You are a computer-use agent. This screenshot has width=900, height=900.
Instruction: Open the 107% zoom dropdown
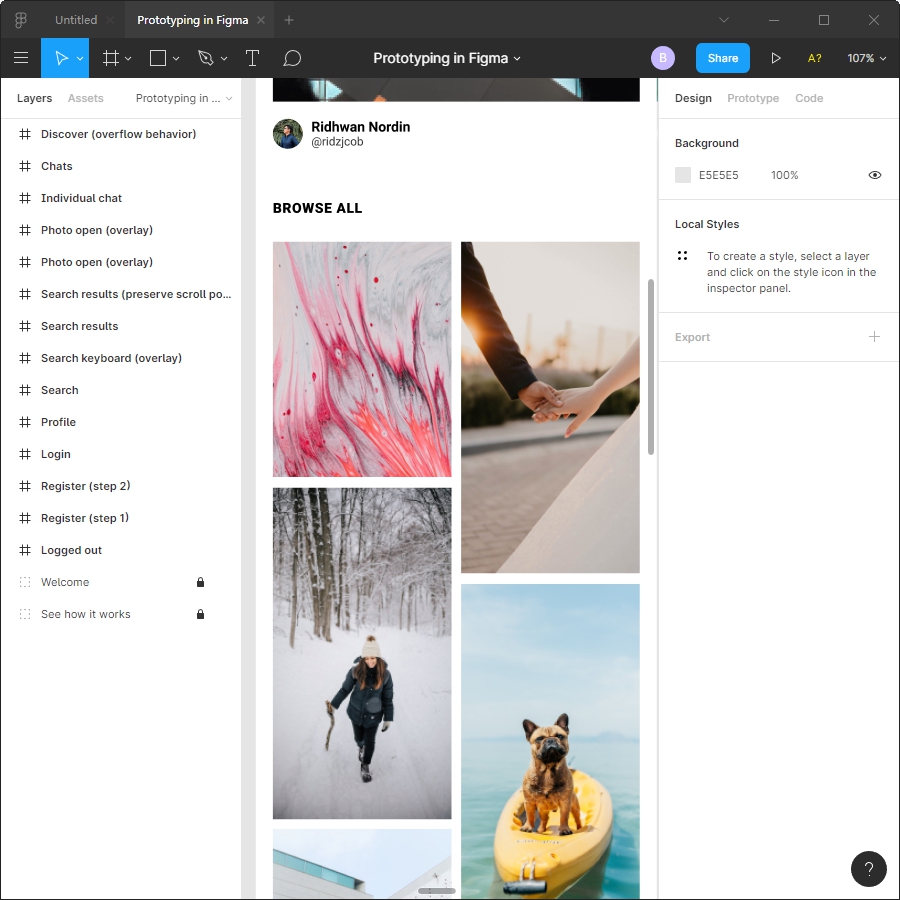point(866,58)
